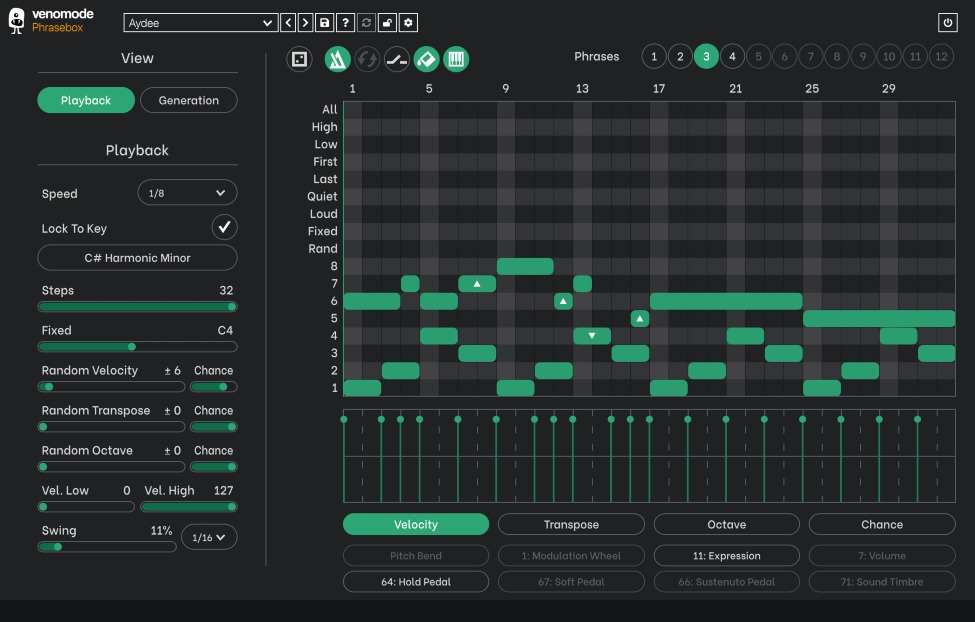The width and height of the screenshot is (975, 622).
Task: Toggle the piano keyboard icon
Action: coord(456,60)
